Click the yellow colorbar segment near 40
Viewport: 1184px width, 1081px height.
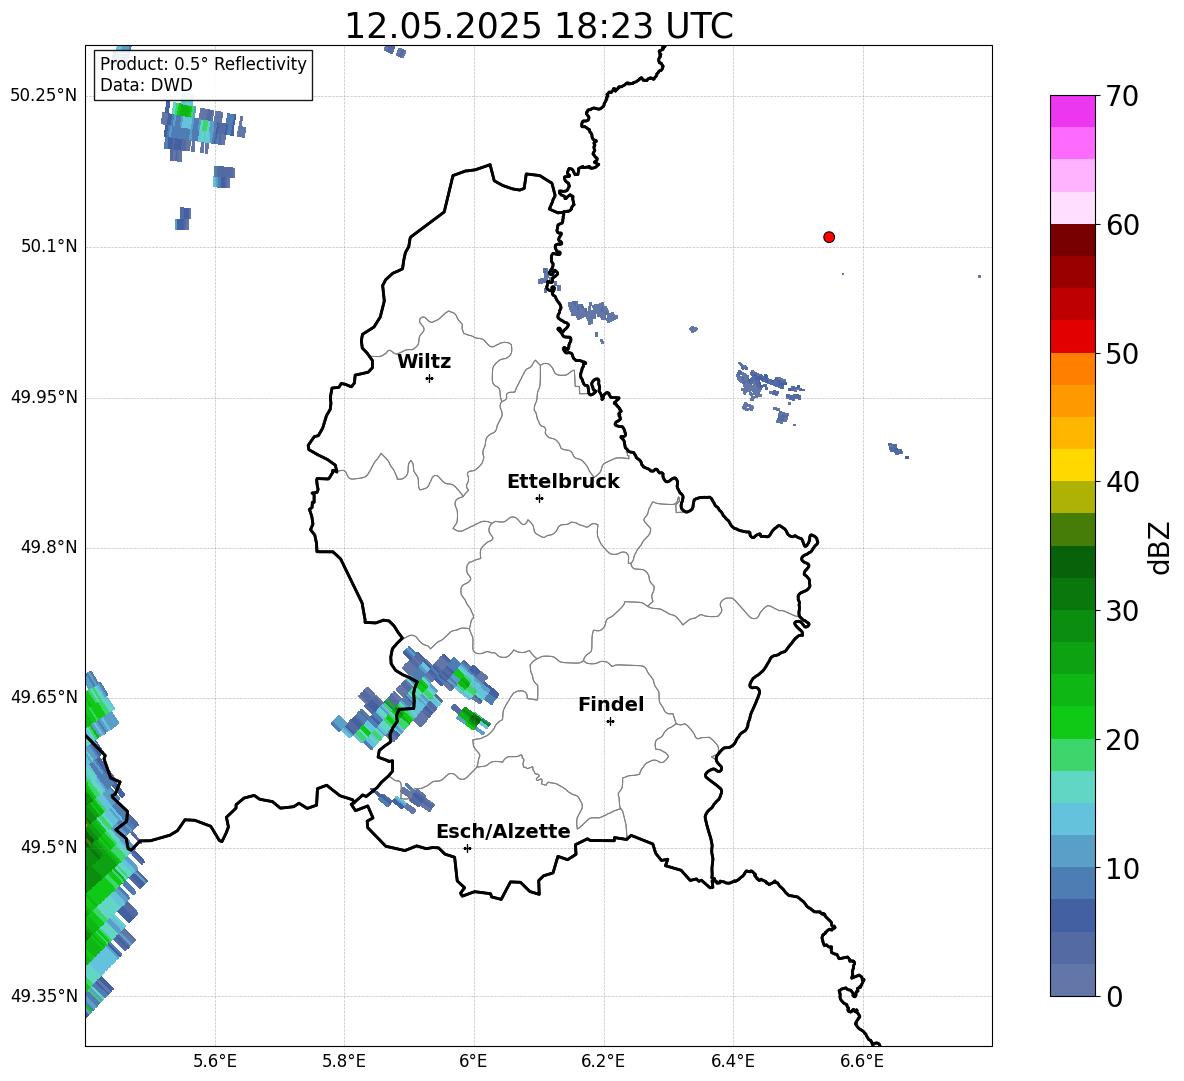pos(1073,465)
